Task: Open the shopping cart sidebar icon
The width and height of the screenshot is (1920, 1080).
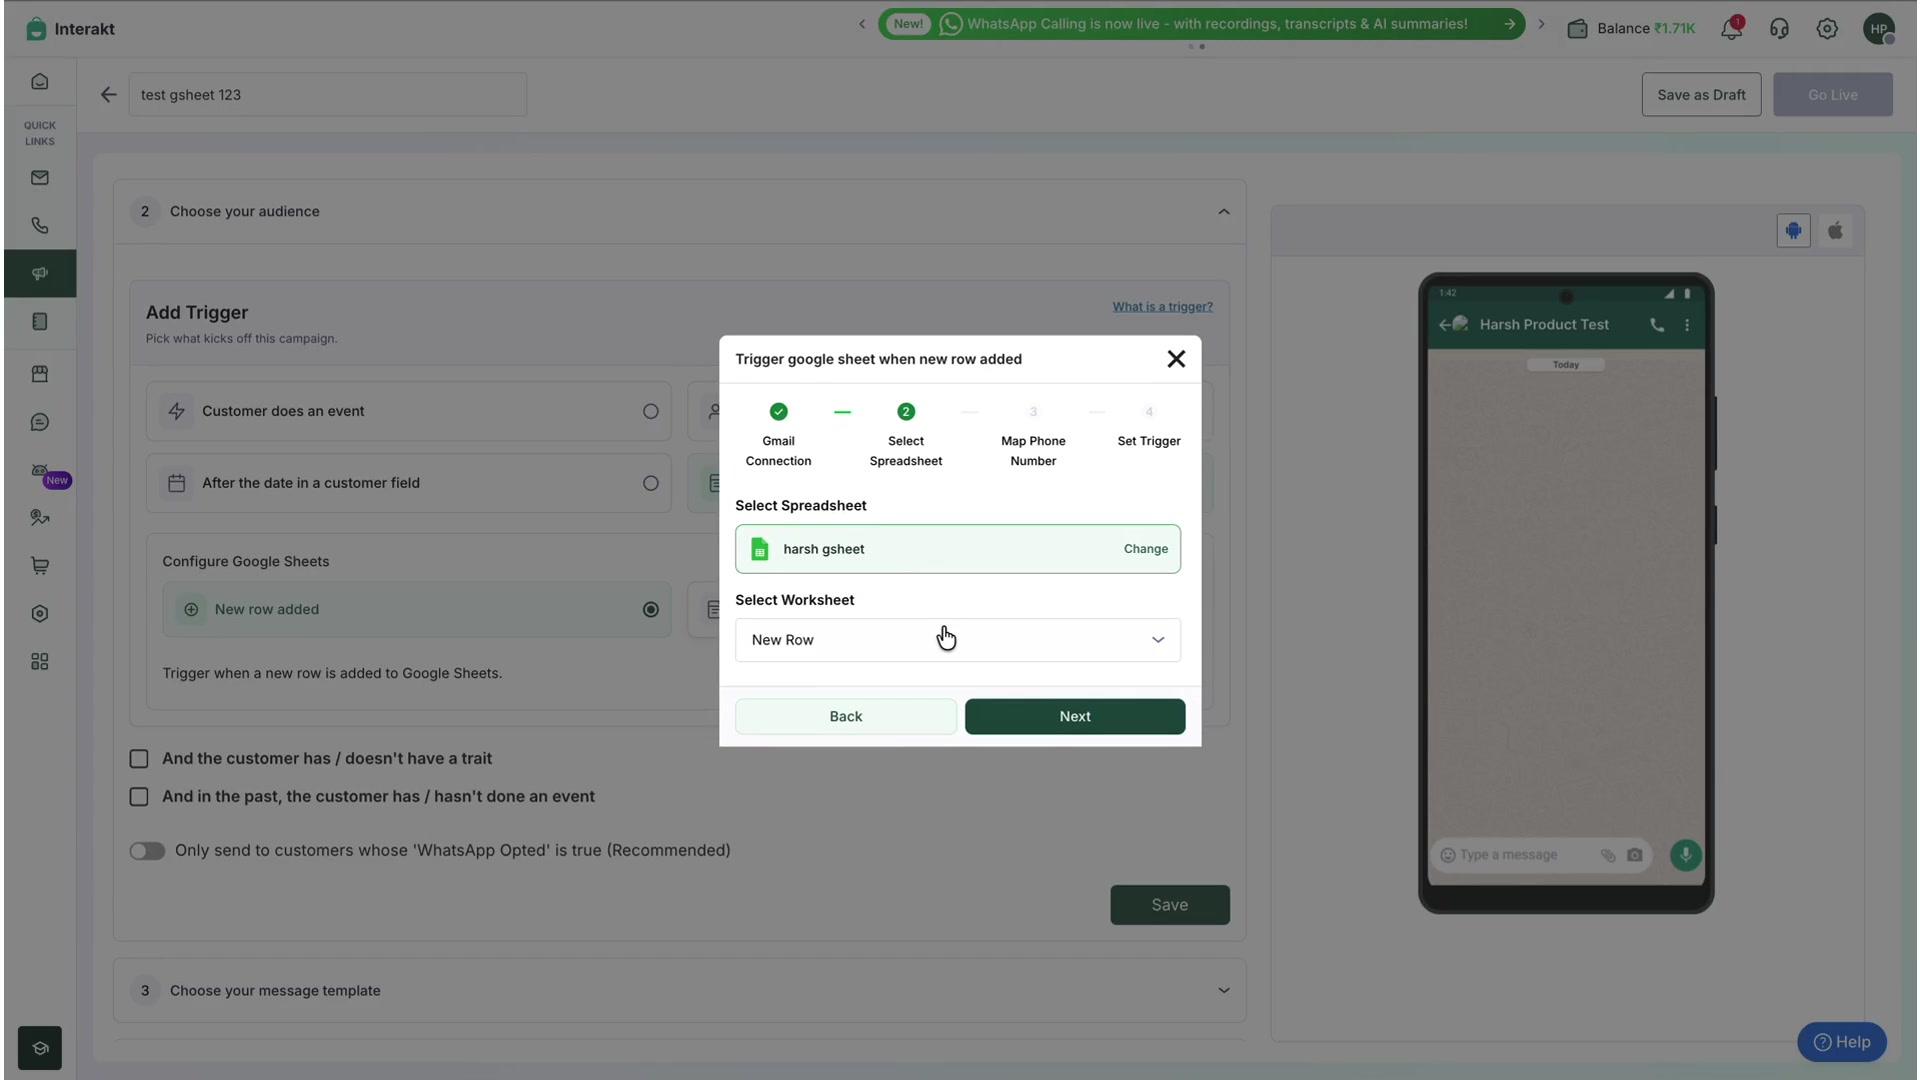Action: (40, 566)
